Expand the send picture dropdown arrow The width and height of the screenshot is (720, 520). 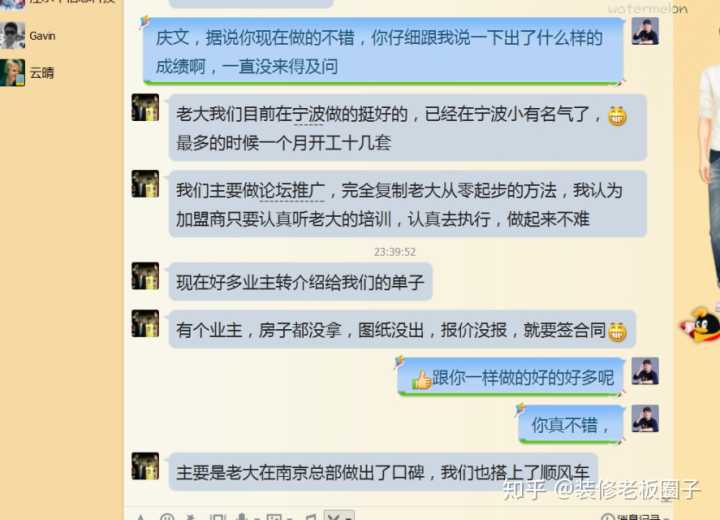click(290, 518)
